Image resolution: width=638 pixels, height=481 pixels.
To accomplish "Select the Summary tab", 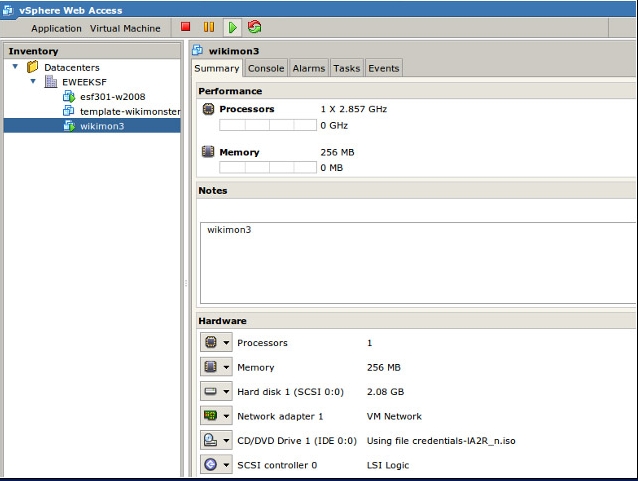I will (x=217, y=68).
